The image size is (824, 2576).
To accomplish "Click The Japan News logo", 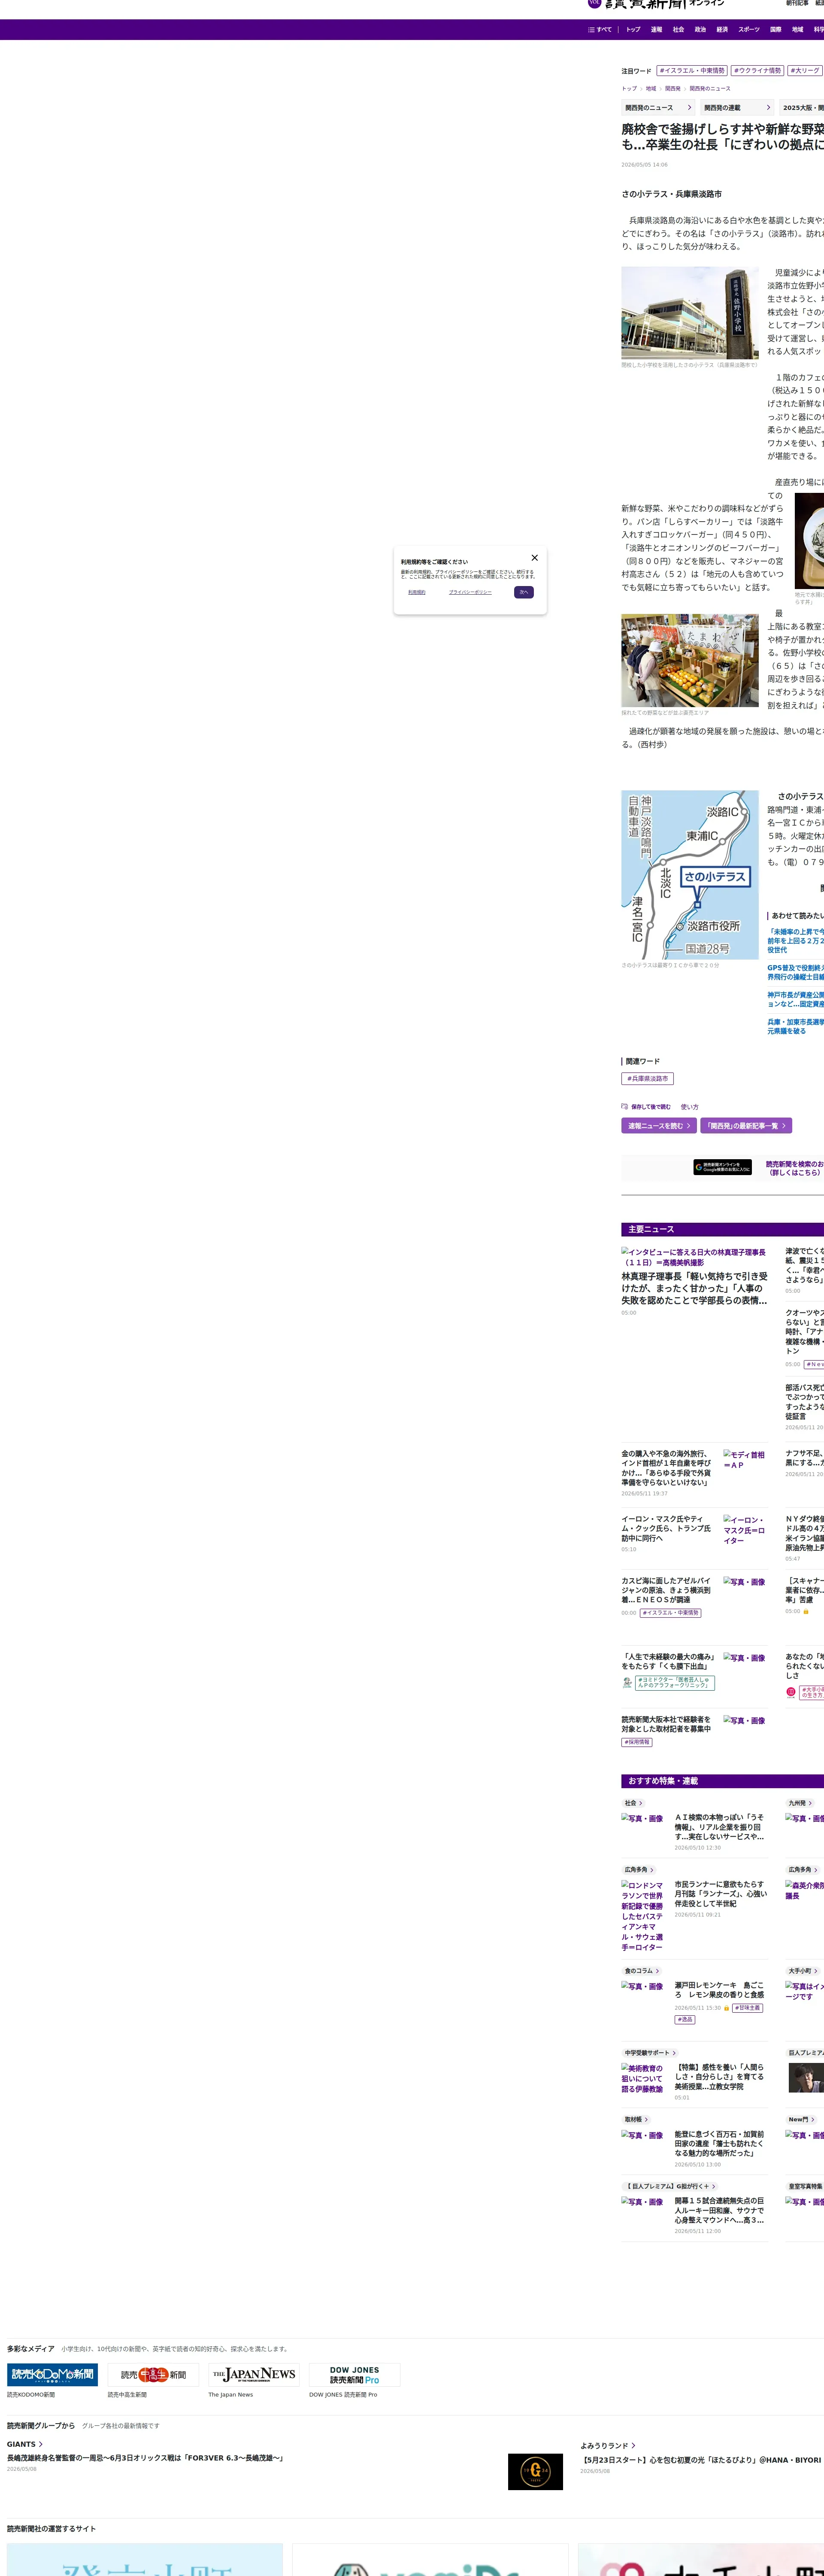I will 254,2375.
